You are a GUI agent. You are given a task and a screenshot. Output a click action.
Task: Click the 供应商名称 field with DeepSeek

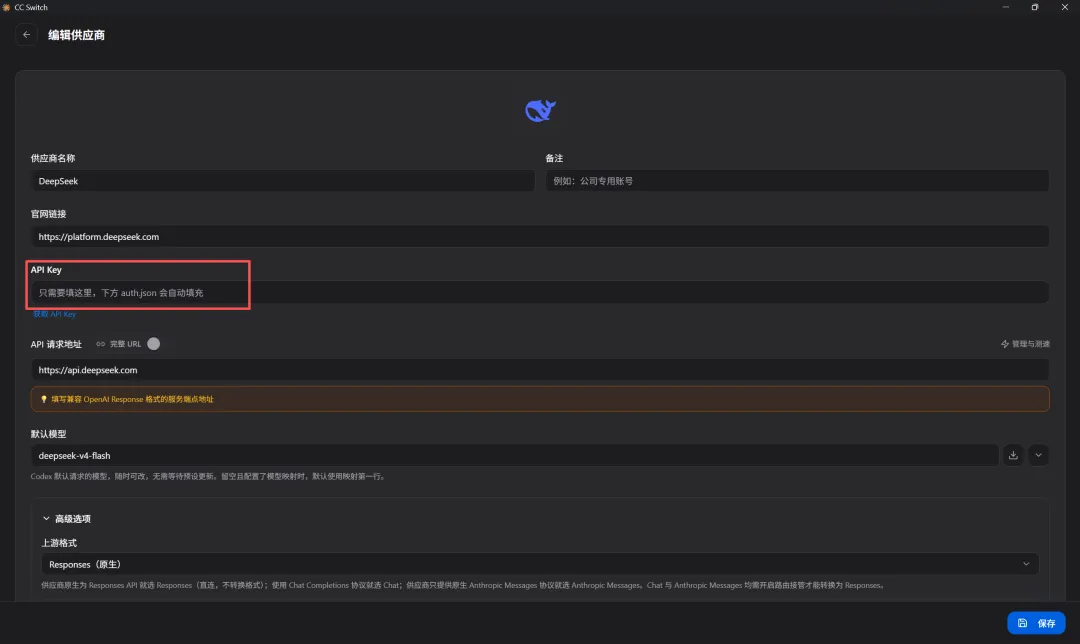click(x=282, y=181)
